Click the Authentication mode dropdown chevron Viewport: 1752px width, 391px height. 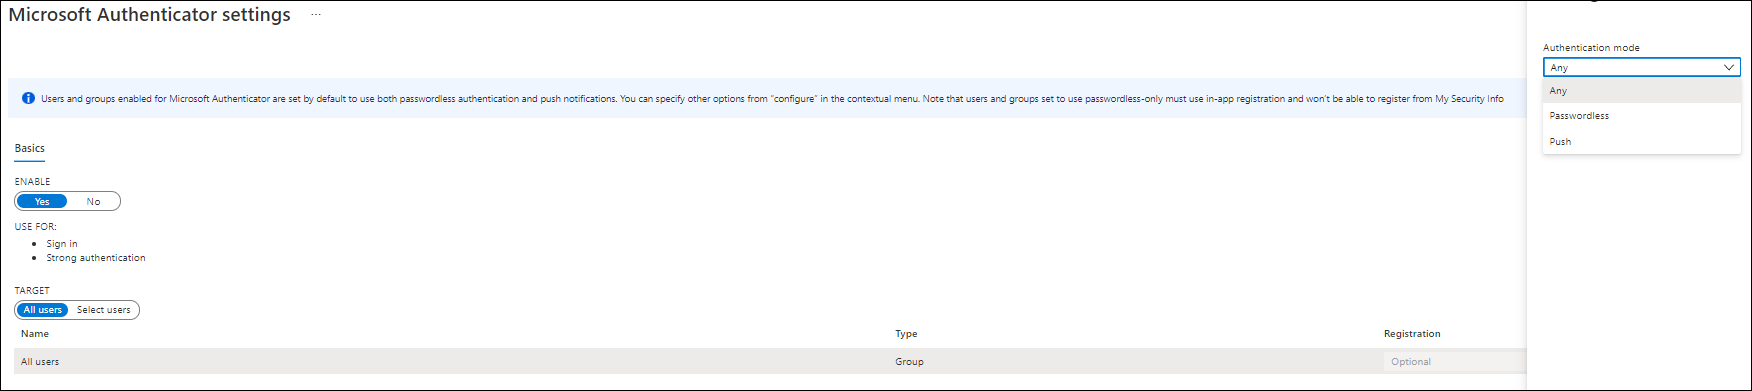click(1728, 67)
